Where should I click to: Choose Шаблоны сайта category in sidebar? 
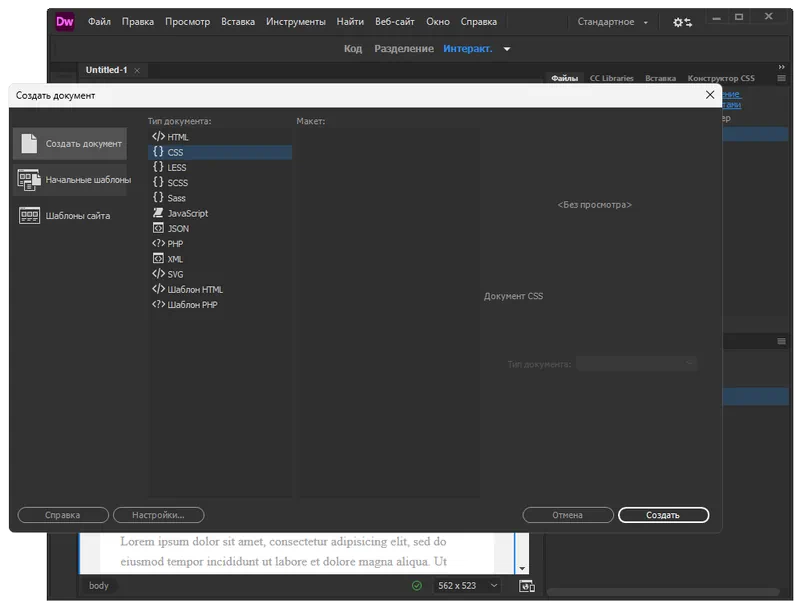pyautogui.click(x=70, y=216)
